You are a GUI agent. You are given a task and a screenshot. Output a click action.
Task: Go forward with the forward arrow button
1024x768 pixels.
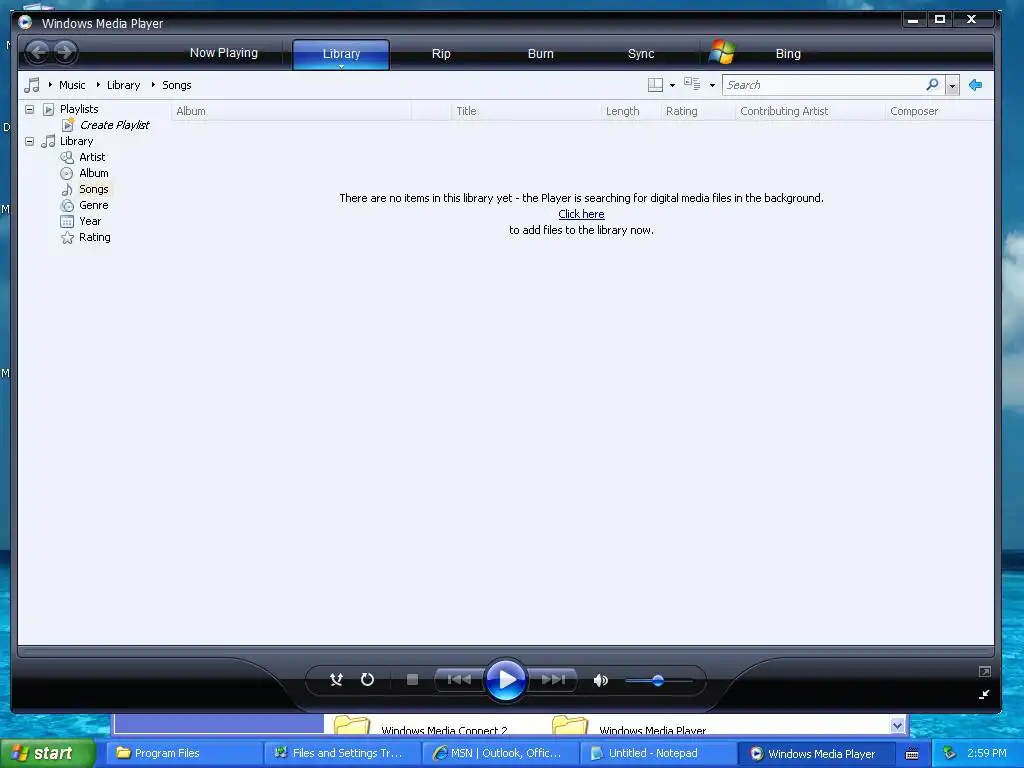pos(65,52)
